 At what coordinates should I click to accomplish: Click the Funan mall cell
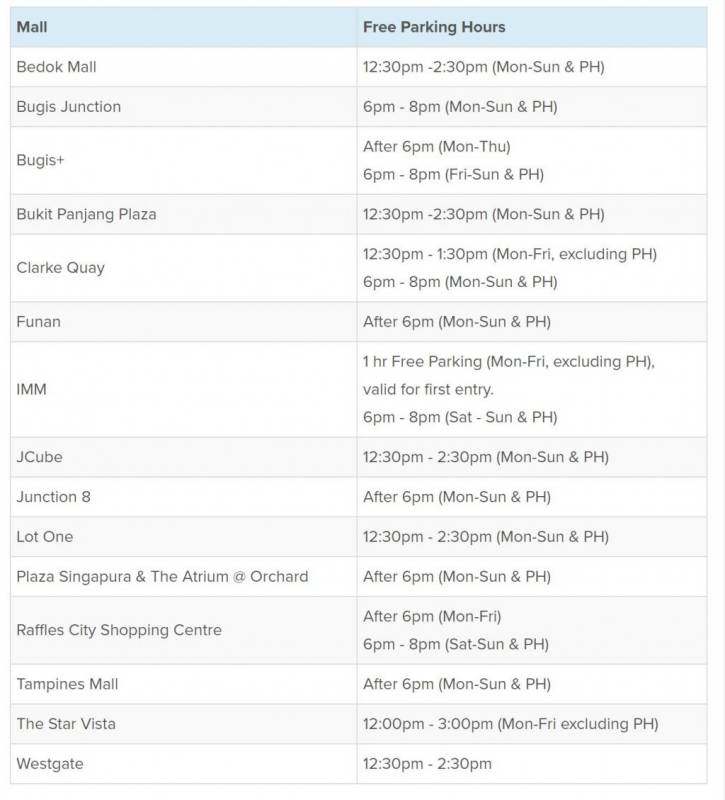tap(39, 322)
